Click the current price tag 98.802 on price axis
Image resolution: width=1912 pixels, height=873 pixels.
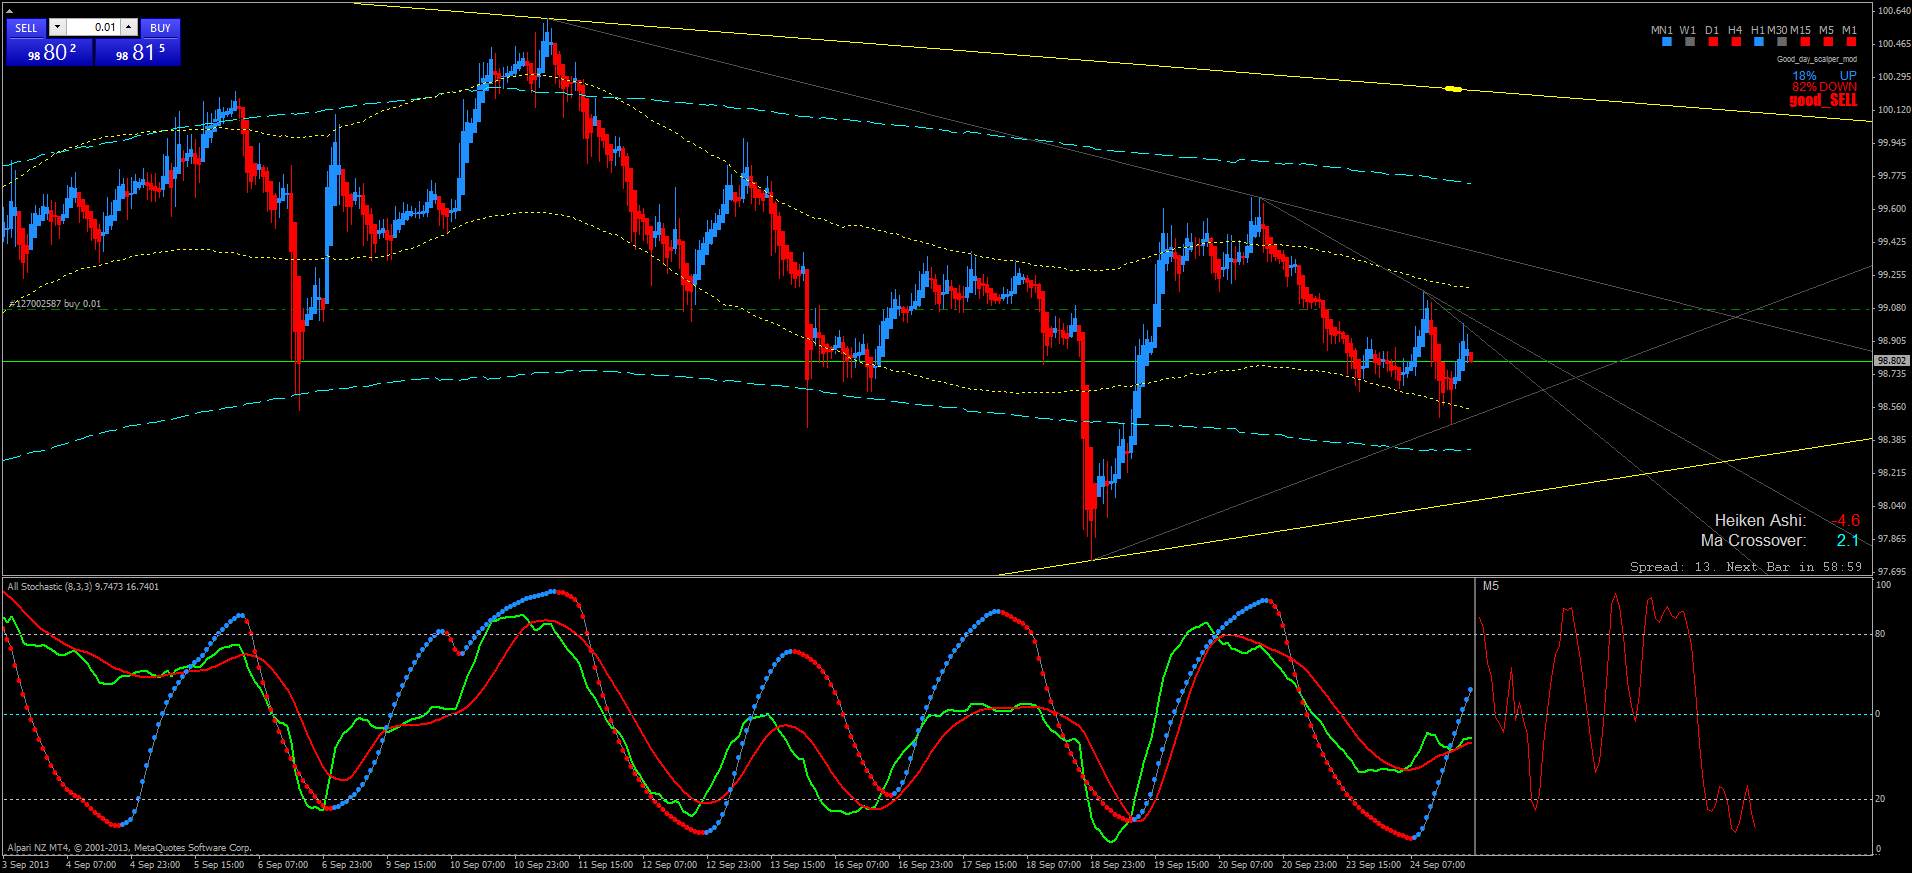1891,360
